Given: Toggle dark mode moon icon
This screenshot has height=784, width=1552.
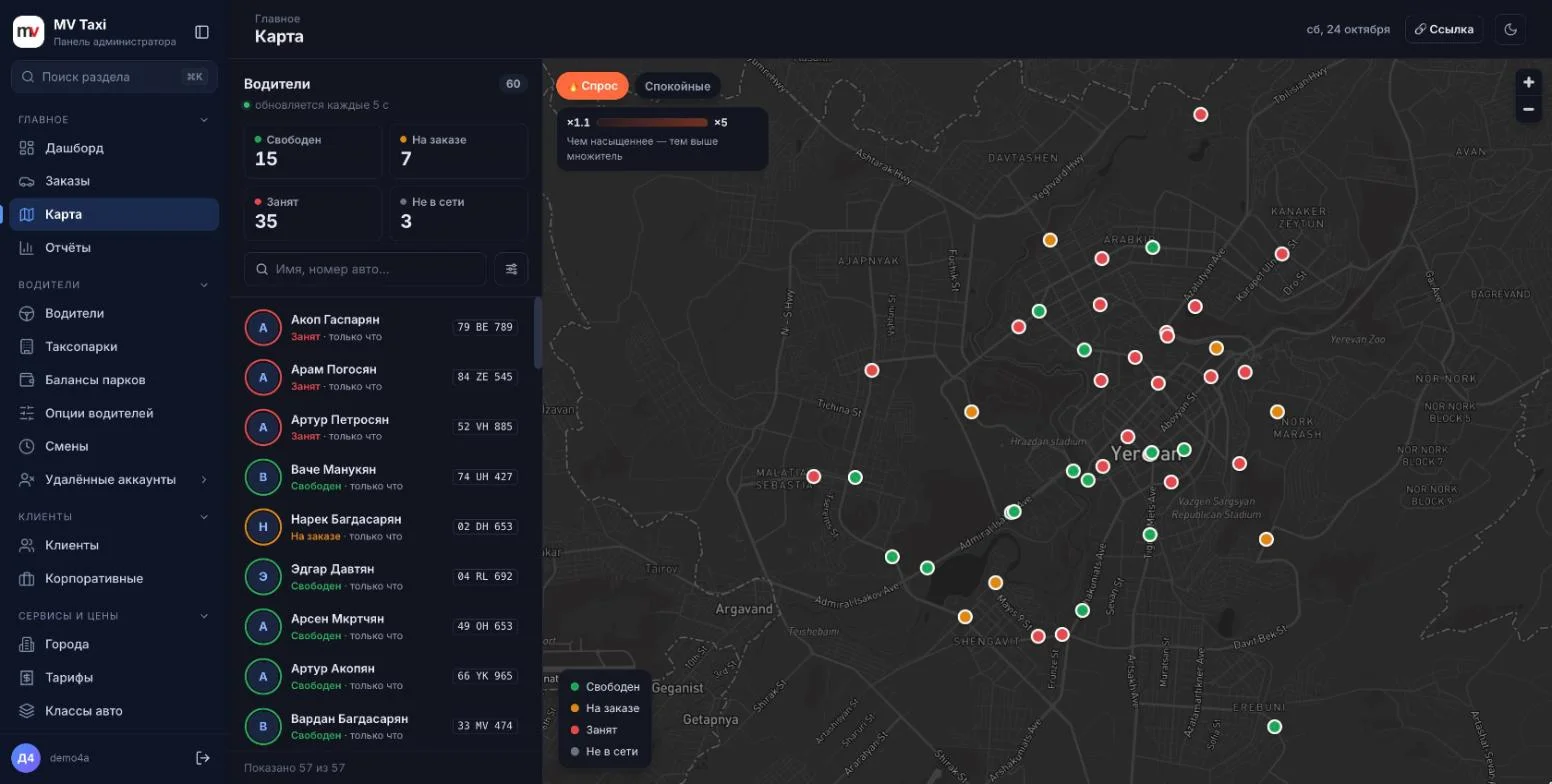Looking at the screenshot, I should [1511, 30].
